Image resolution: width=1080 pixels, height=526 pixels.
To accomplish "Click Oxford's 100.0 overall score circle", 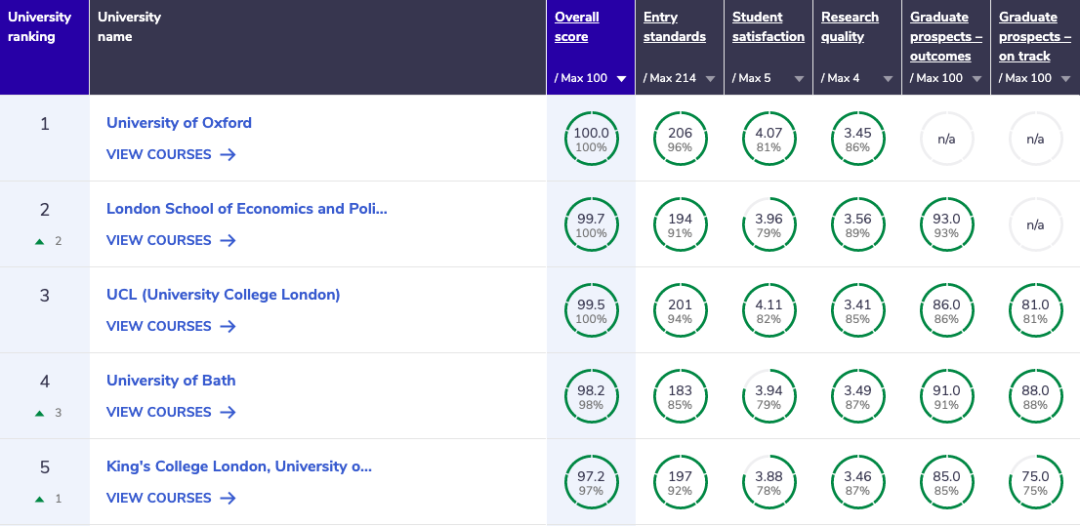I will [x=591, y=139].
